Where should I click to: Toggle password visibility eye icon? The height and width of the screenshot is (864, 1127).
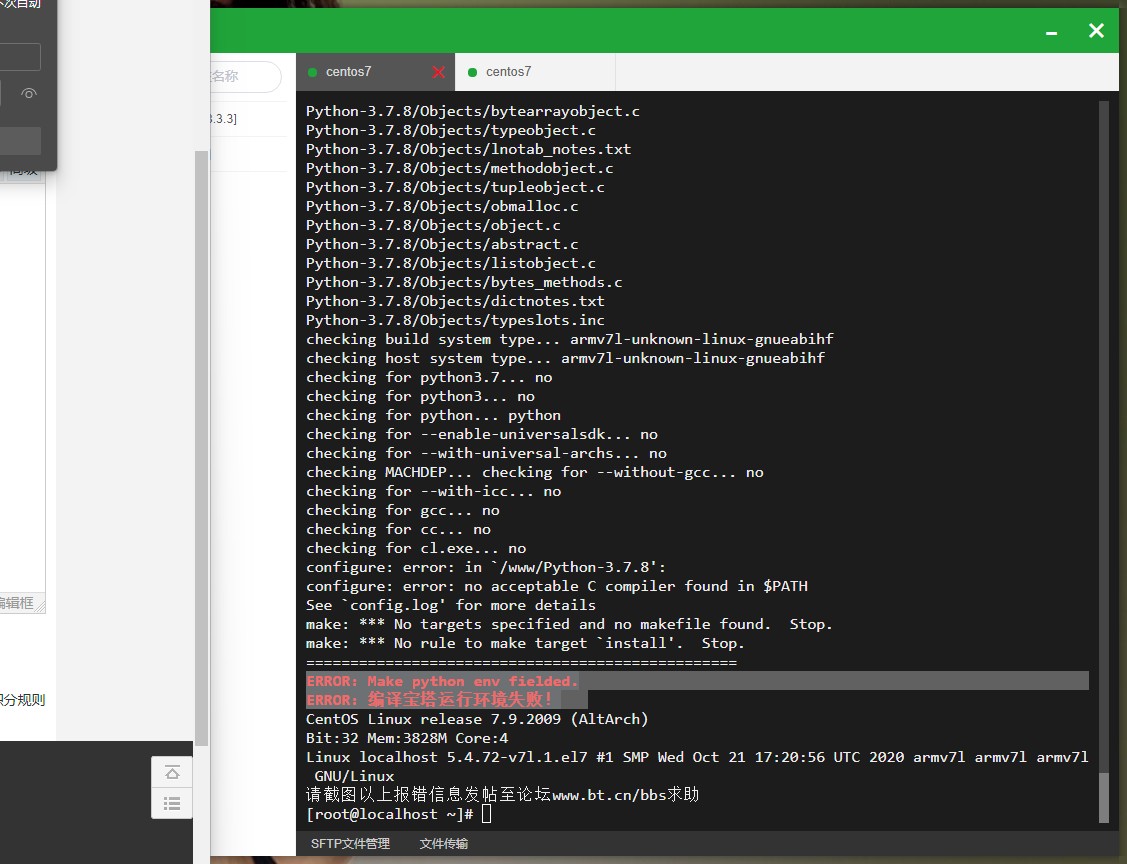(29, 93)
